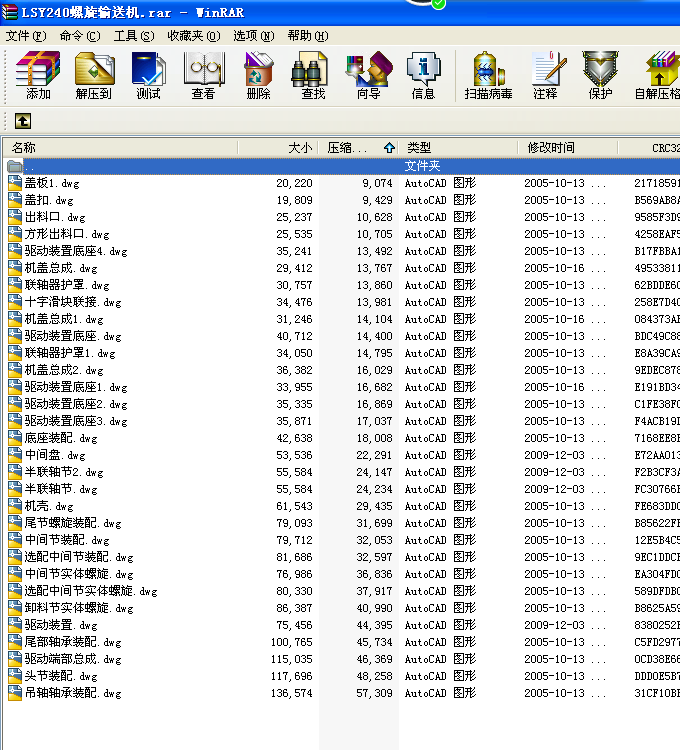680x750 pixels.
Task: Open the 工具(S) menu
Action: point(134,36)
